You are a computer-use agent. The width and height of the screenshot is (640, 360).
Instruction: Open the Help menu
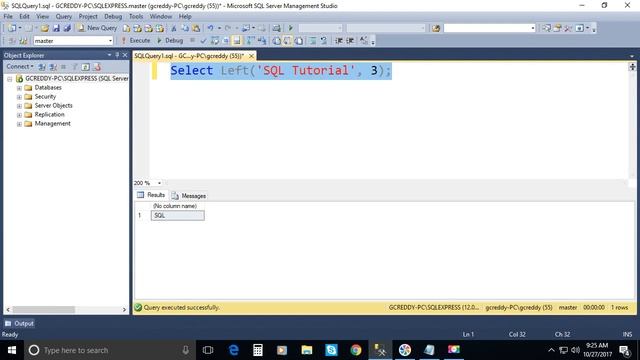(x=185, y=16)
